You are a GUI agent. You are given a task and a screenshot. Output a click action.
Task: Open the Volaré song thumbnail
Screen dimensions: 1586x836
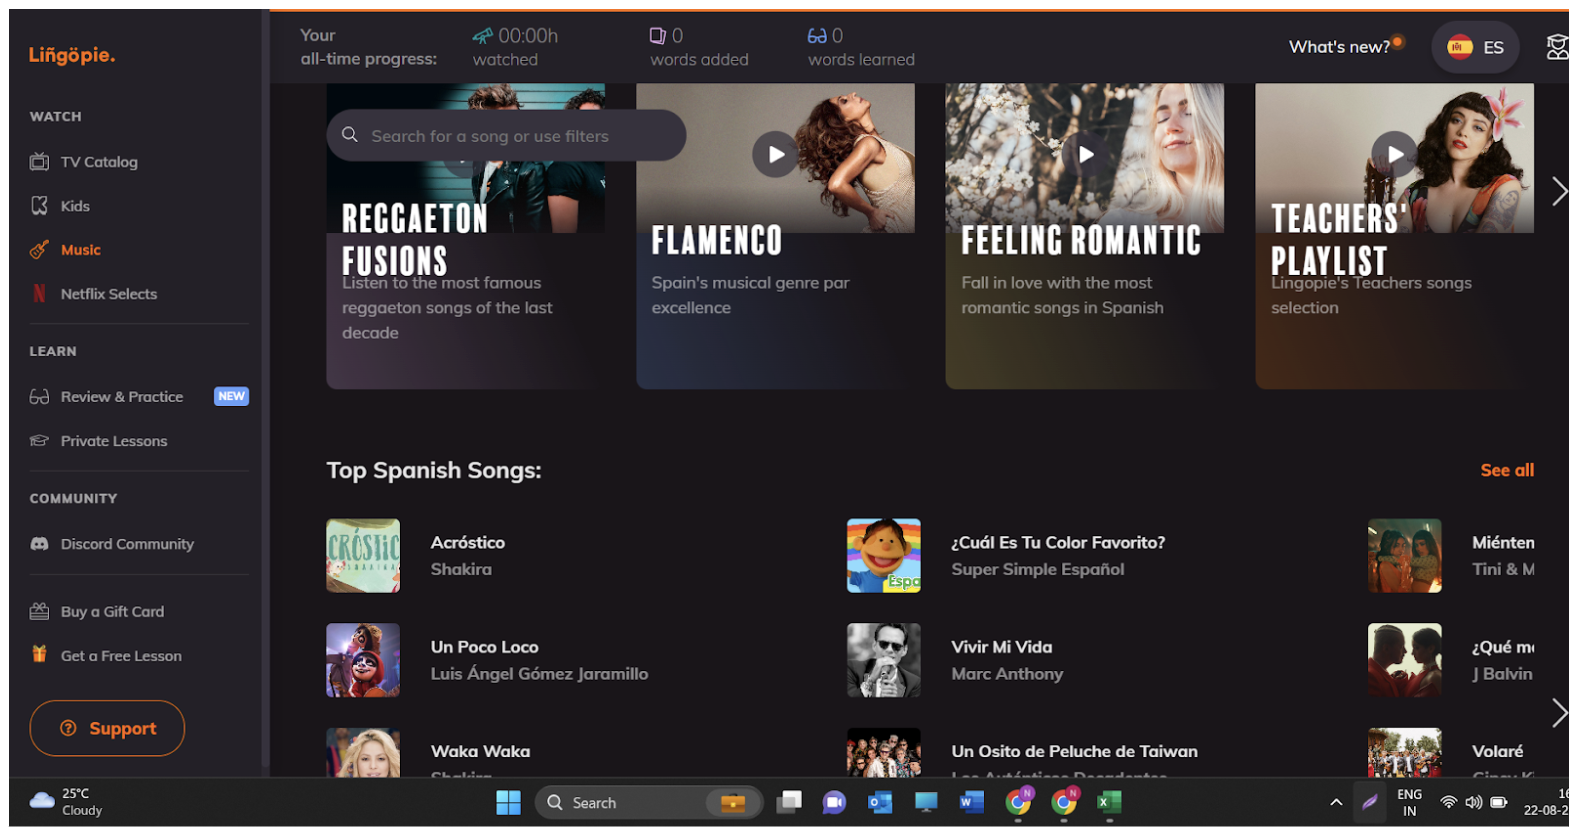pos(1405,753)
